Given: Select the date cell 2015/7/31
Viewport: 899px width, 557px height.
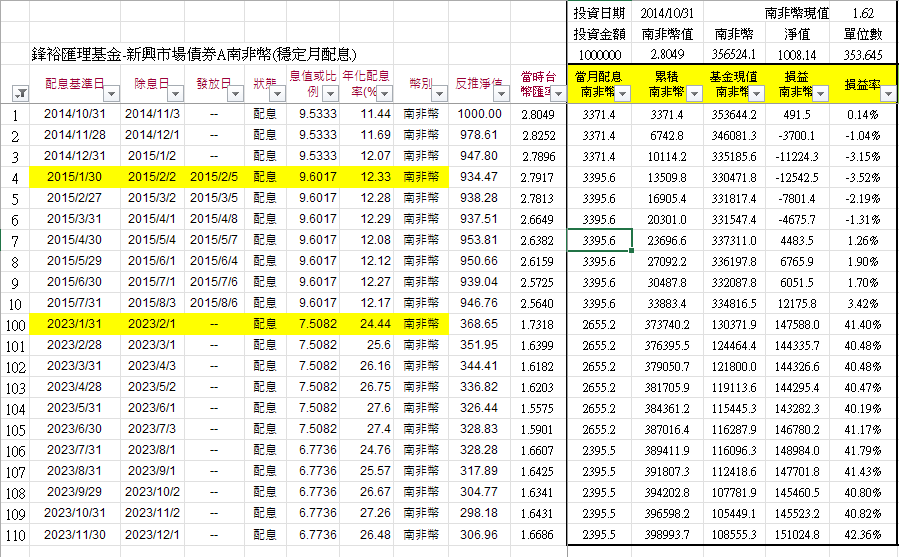Looking at the screenshot, I should tap(75, 302).
